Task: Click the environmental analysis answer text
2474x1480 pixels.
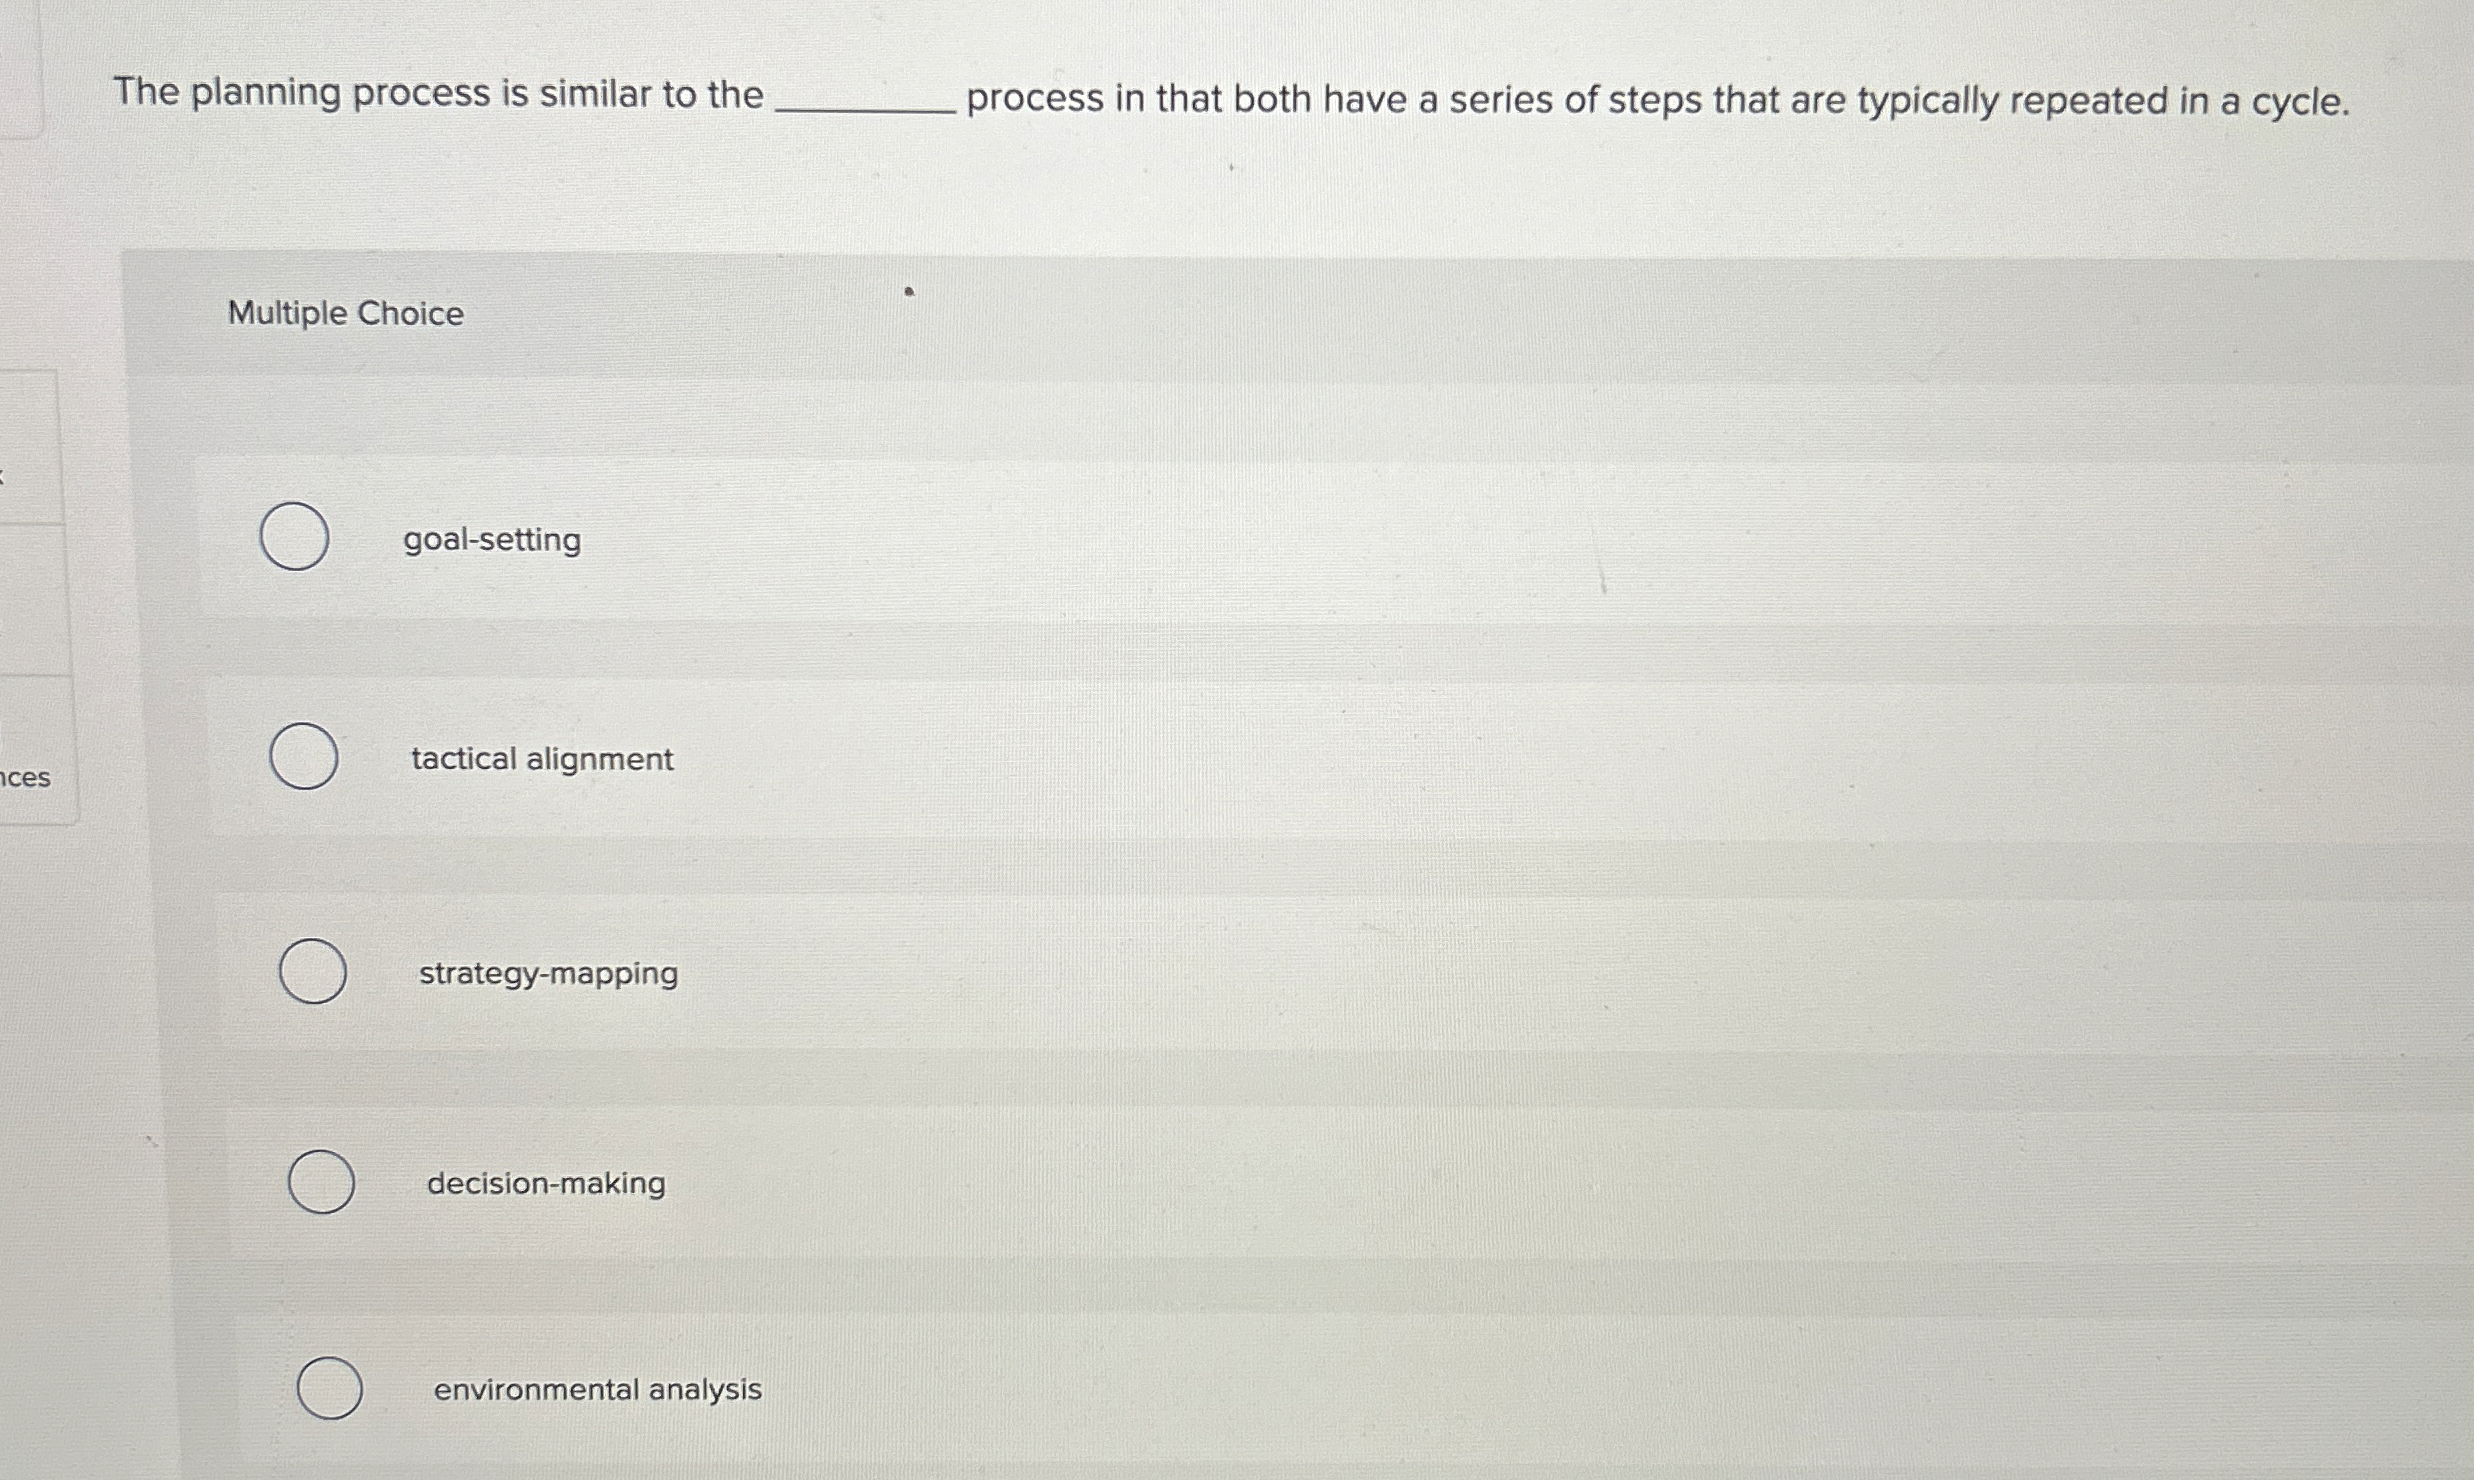Action: (597, 1390)
